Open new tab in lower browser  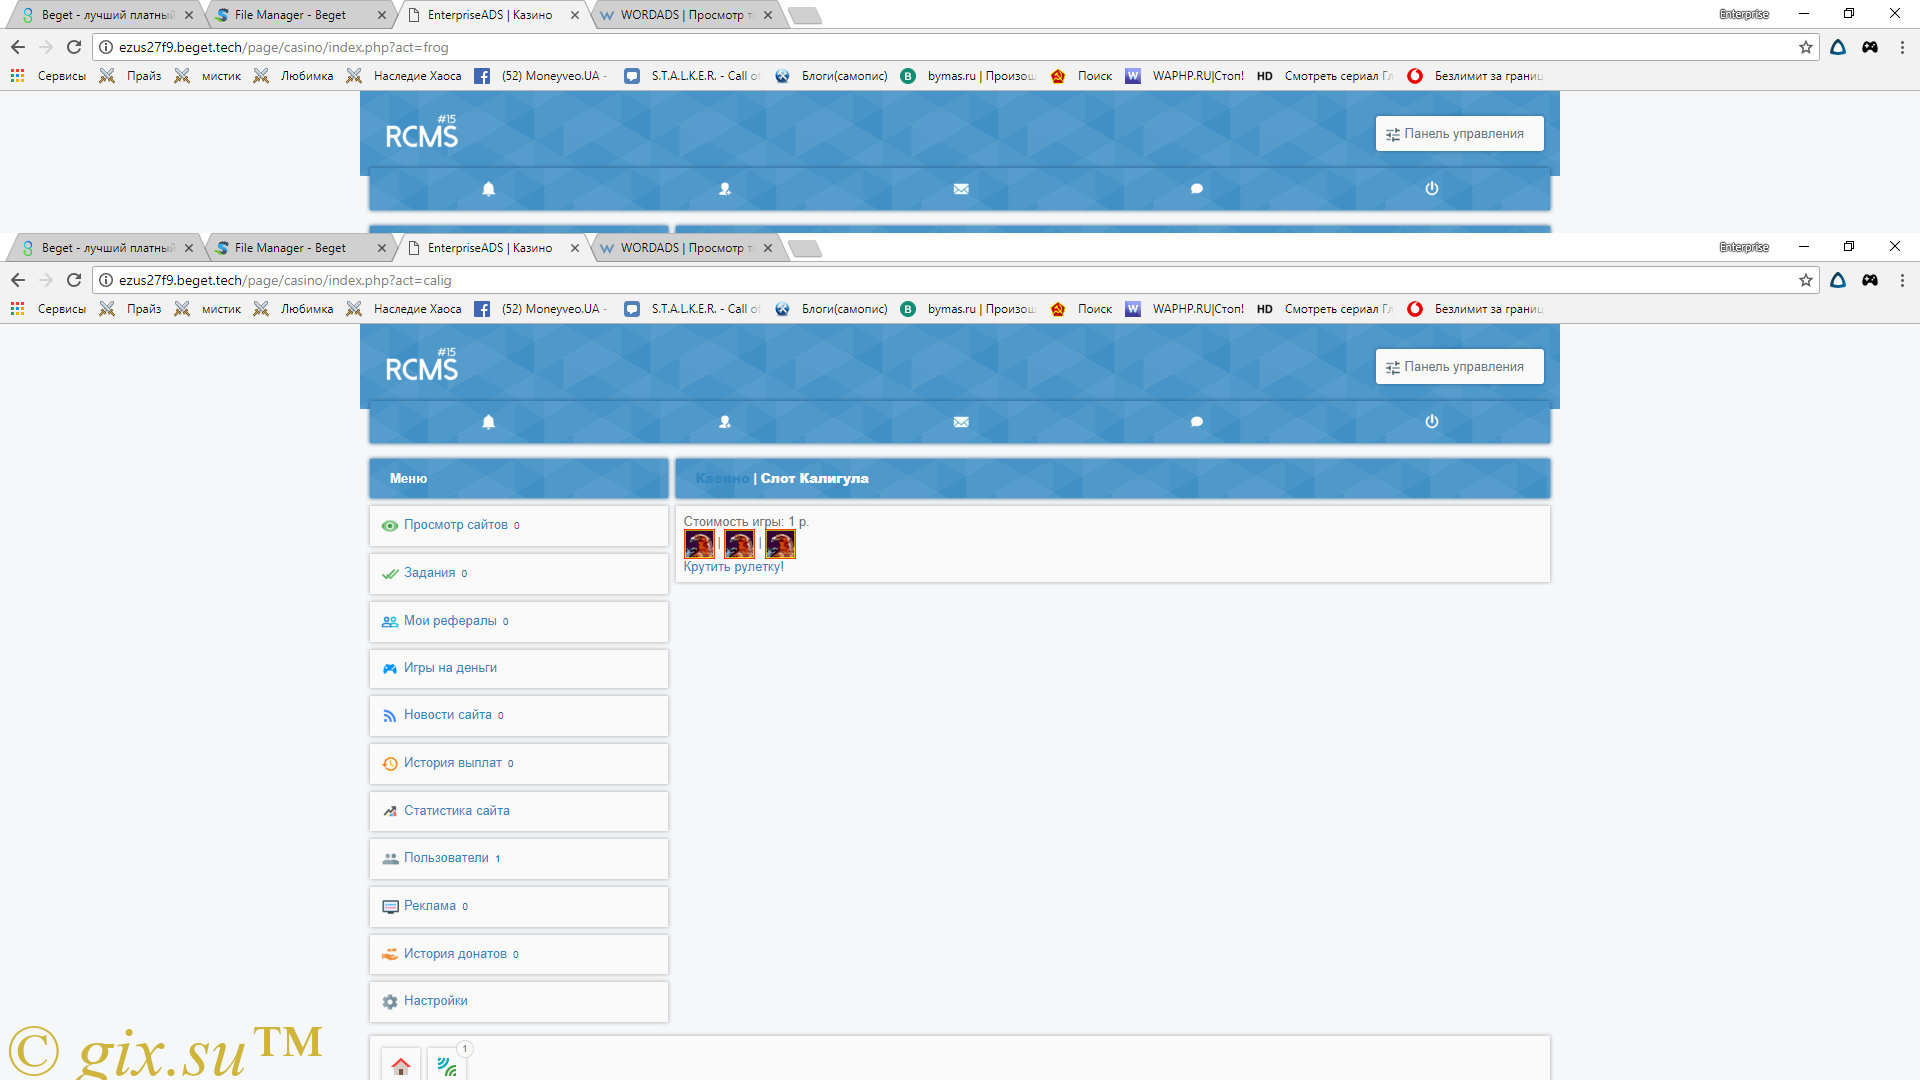click(x=805, y=248)
